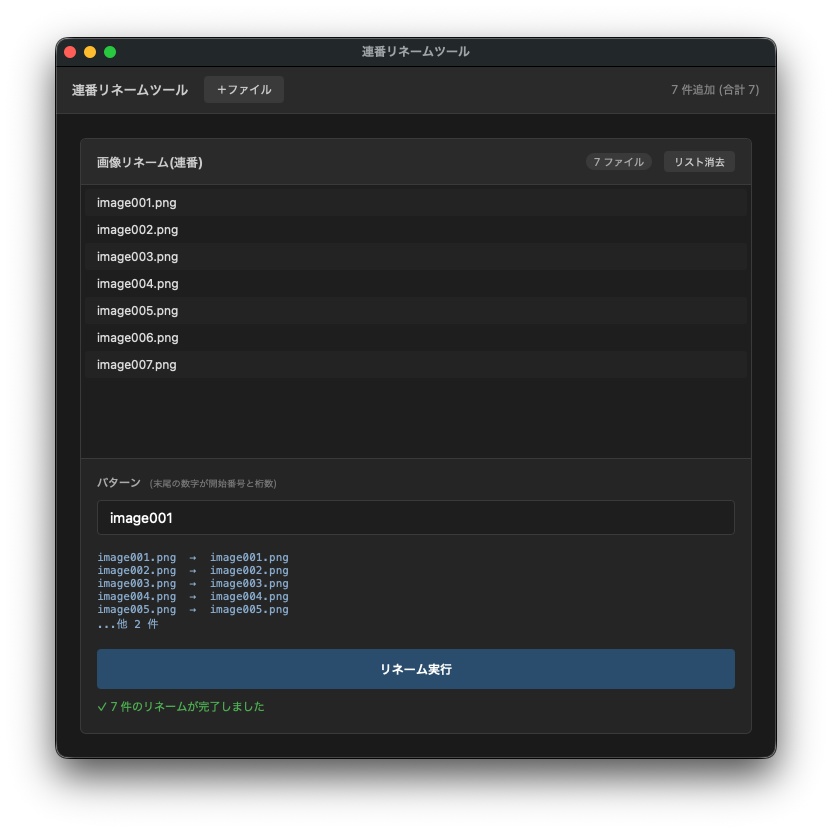Click the 画像リネーム(連番) panel heading
832x832 pixels.
(x=150, y=162)
